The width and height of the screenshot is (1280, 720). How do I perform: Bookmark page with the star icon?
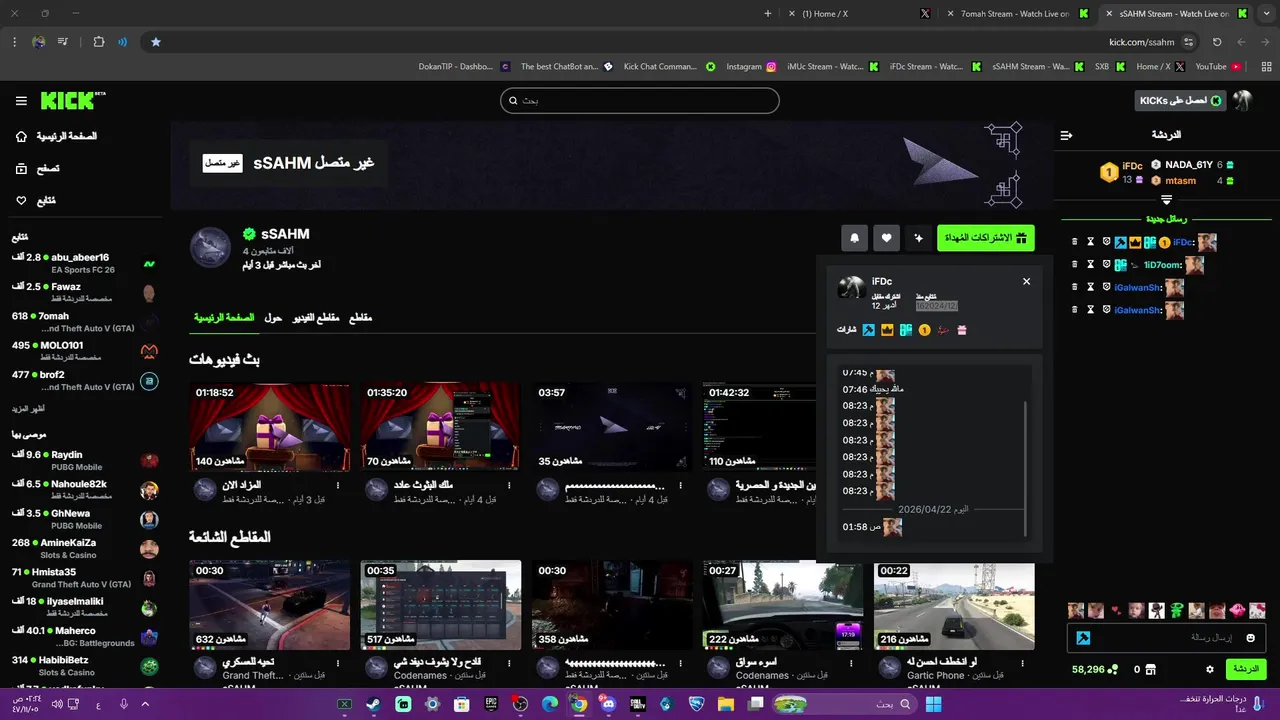[x=156, y=42]
